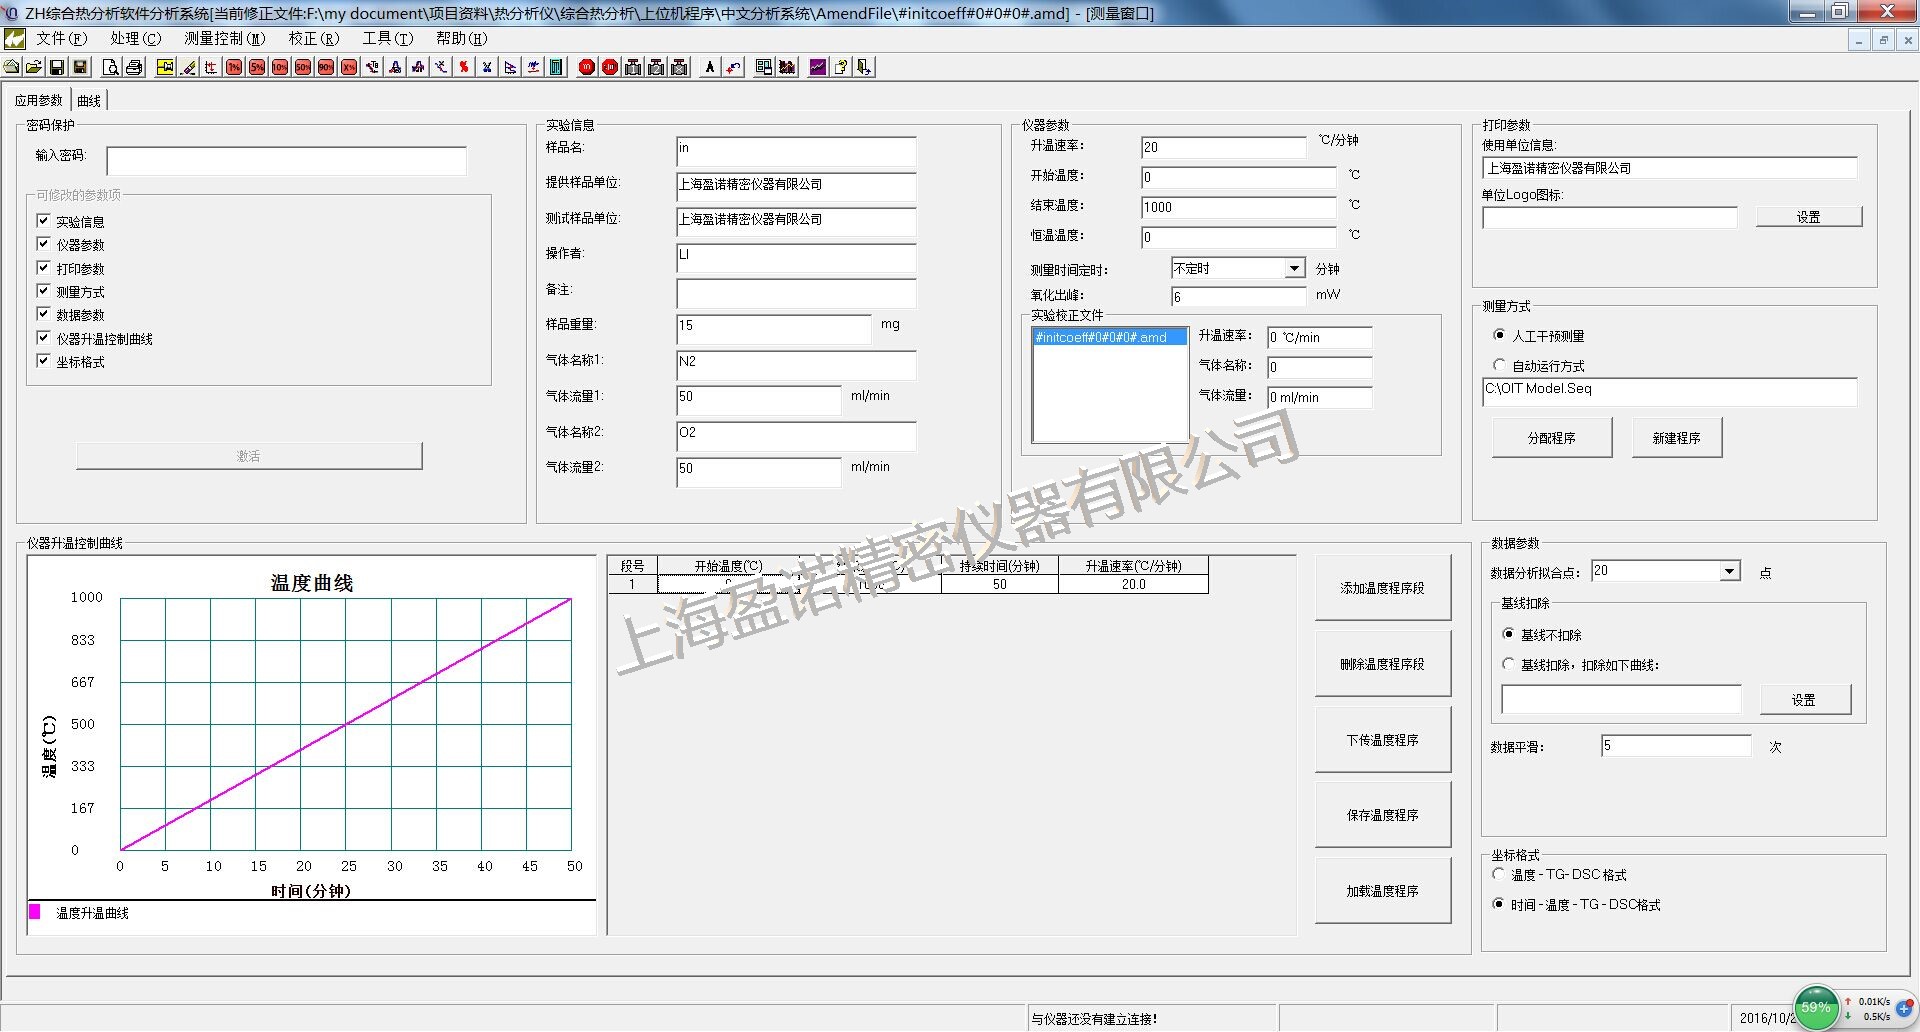Click the exit door toolbar icon

pyautogui.click(x=864, y=67)
